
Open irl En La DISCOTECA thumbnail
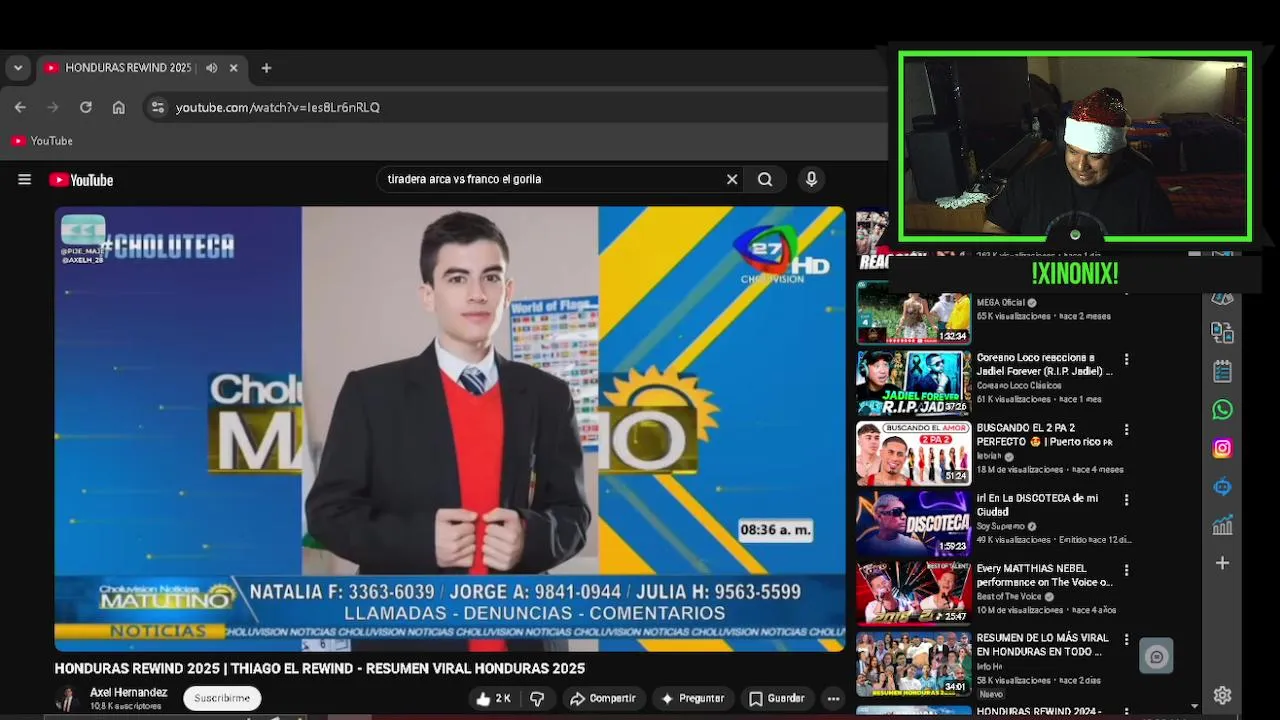click(913, 523)
